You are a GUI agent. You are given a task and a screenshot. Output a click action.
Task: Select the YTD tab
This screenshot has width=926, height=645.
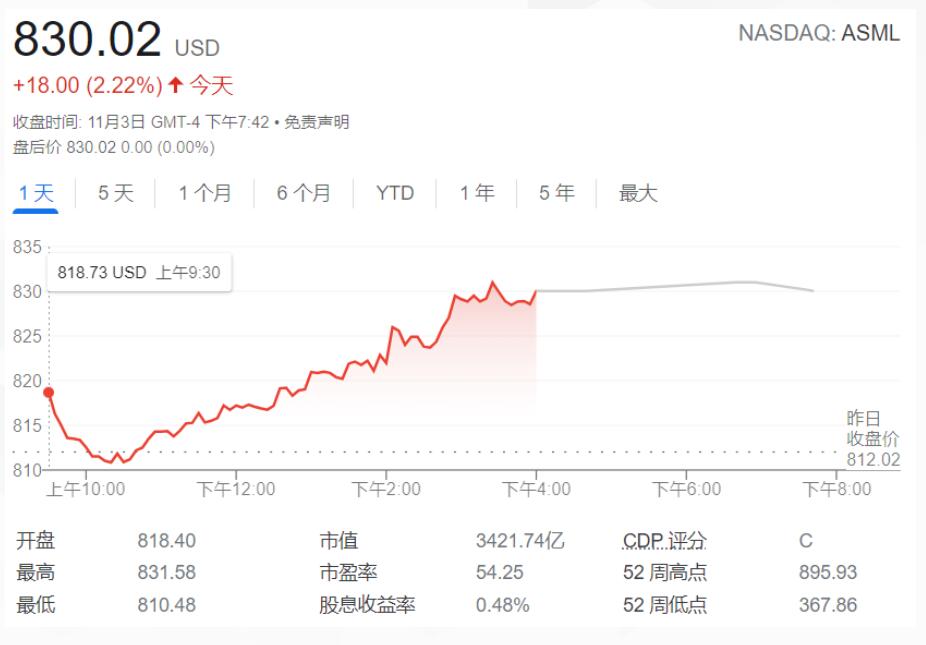(394, 193)
